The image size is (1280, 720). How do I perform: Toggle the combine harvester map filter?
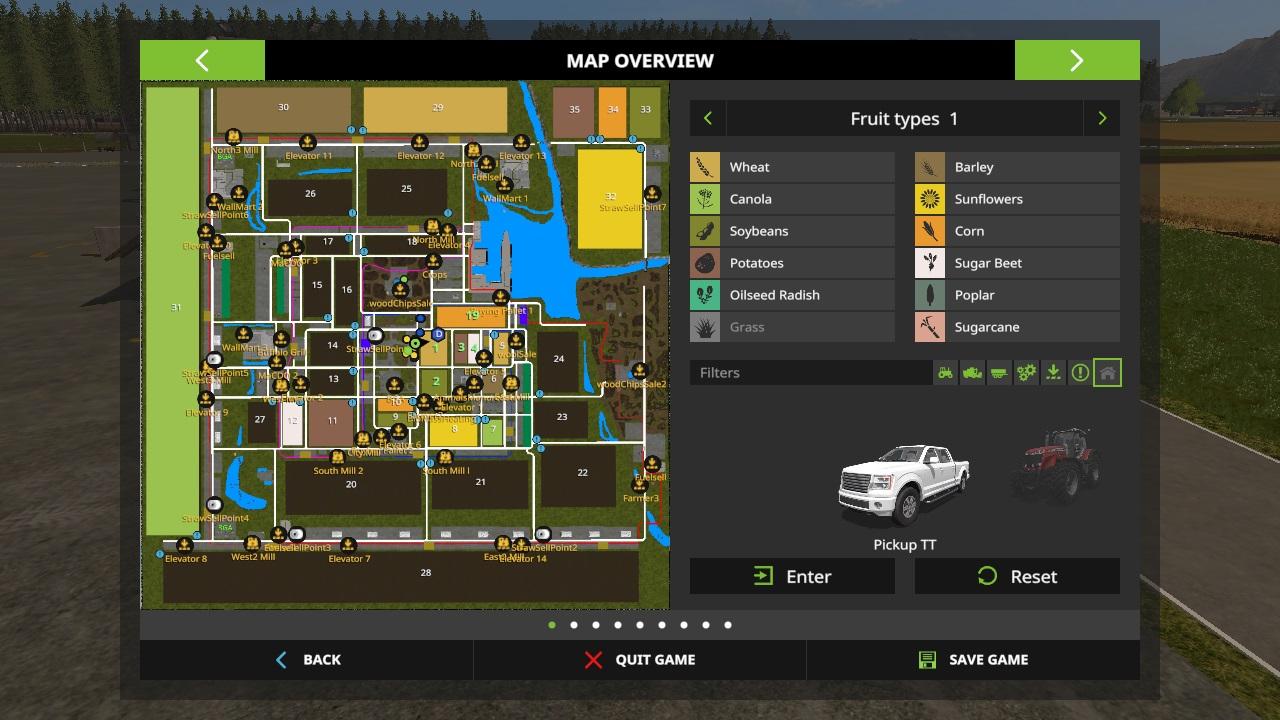pyautogui.click(x=972, y=373)
